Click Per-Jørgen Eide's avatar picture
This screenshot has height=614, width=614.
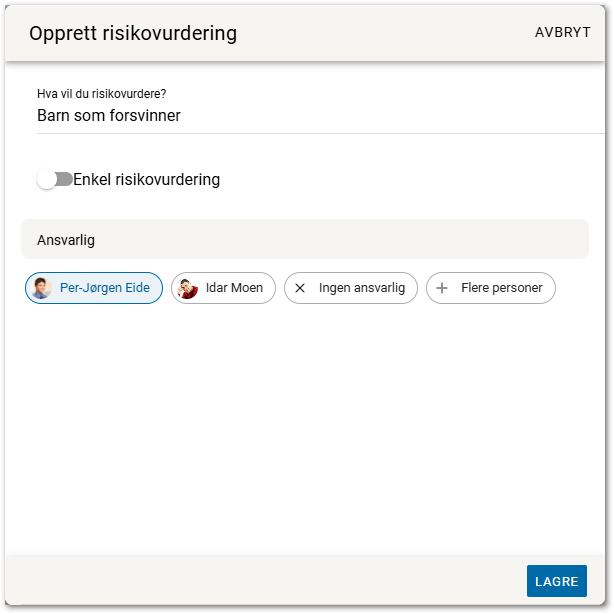[41, 288]
